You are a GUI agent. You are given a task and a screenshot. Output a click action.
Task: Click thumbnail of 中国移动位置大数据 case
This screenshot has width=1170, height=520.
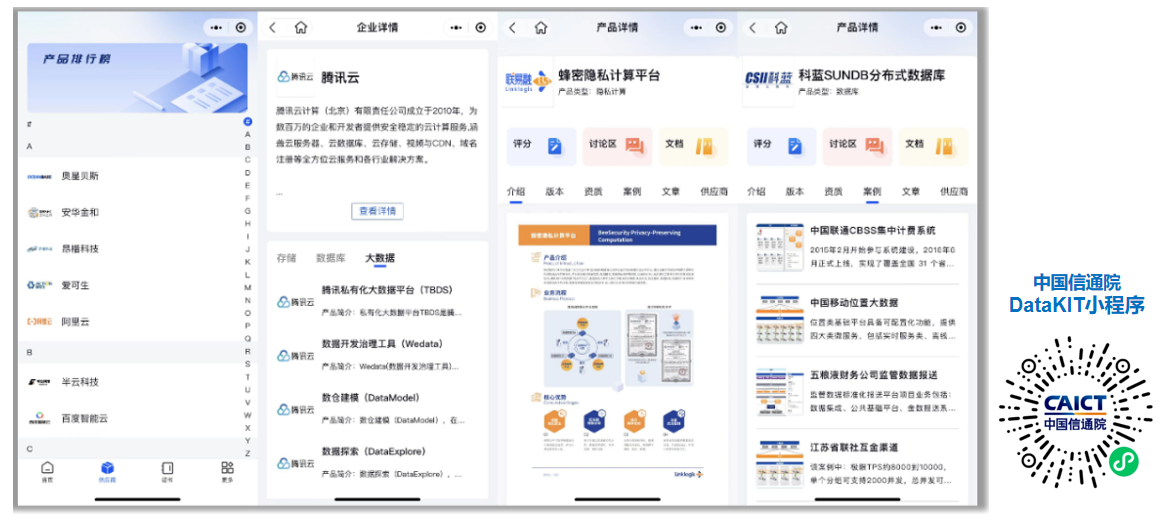pos(779,319)
